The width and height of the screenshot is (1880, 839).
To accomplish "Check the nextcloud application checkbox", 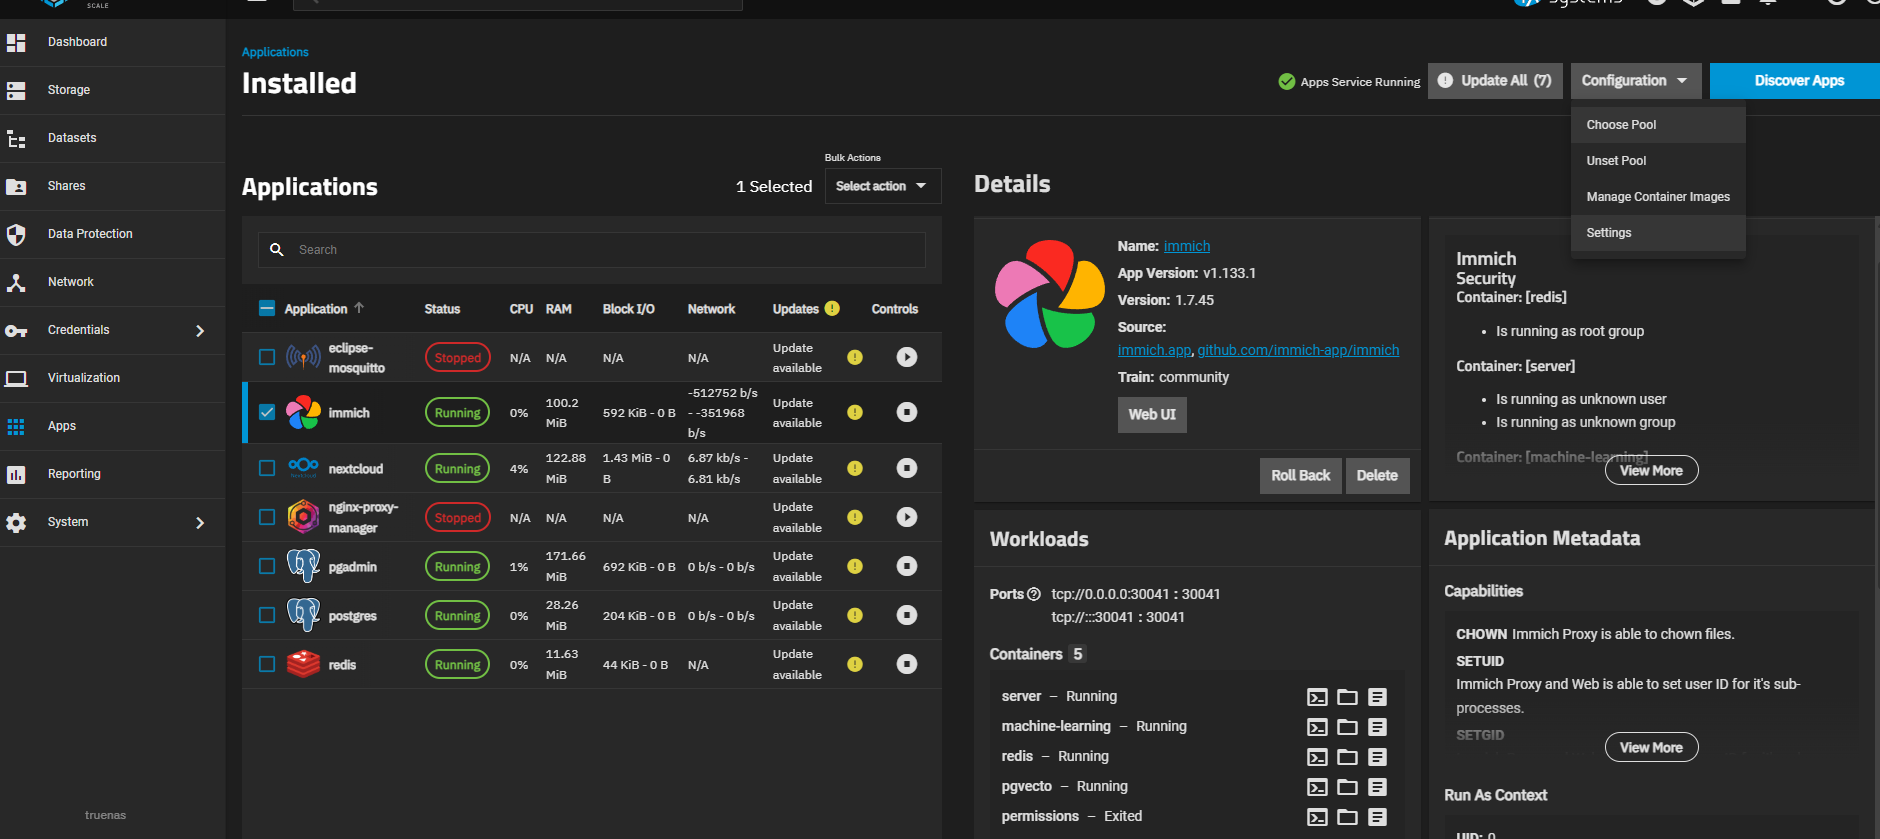I will (x=267, y=468).
